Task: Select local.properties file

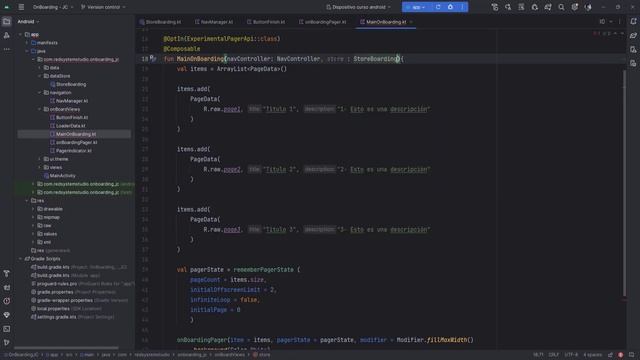Action: click(x=53, y=309)
